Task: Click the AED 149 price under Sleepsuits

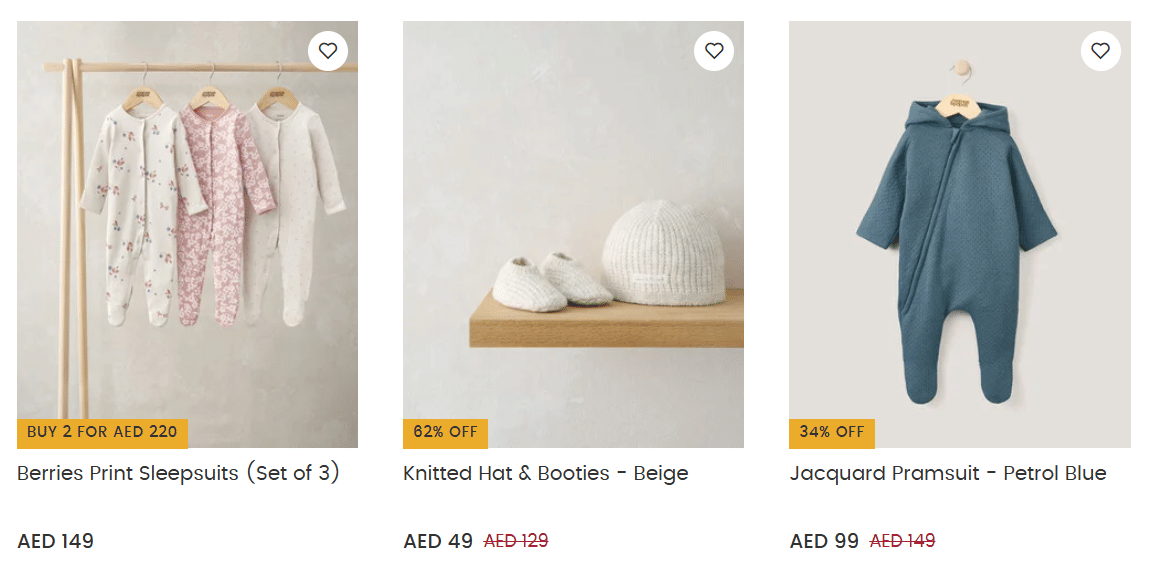Action: coord(56,542)
